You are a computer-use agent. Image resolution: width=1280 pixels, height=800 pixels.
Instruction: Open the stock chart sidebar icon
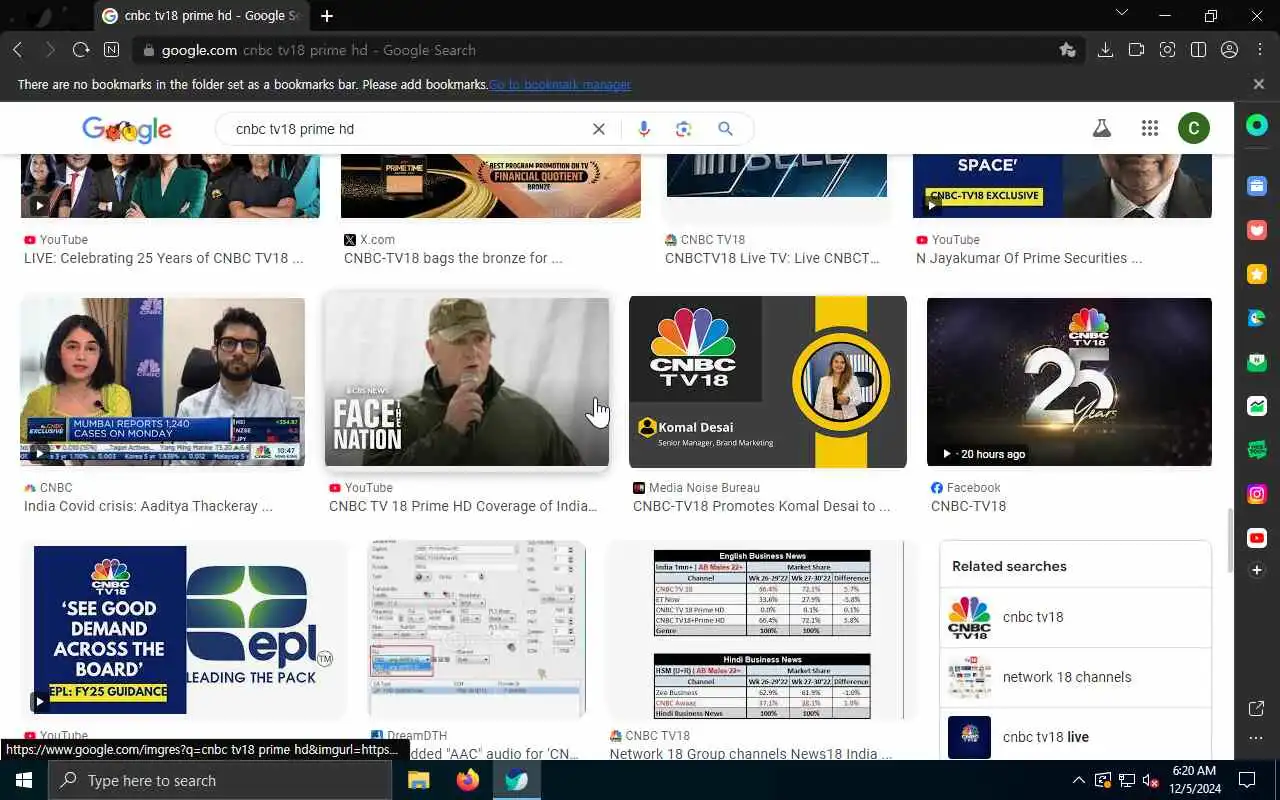click(1257, 406)
